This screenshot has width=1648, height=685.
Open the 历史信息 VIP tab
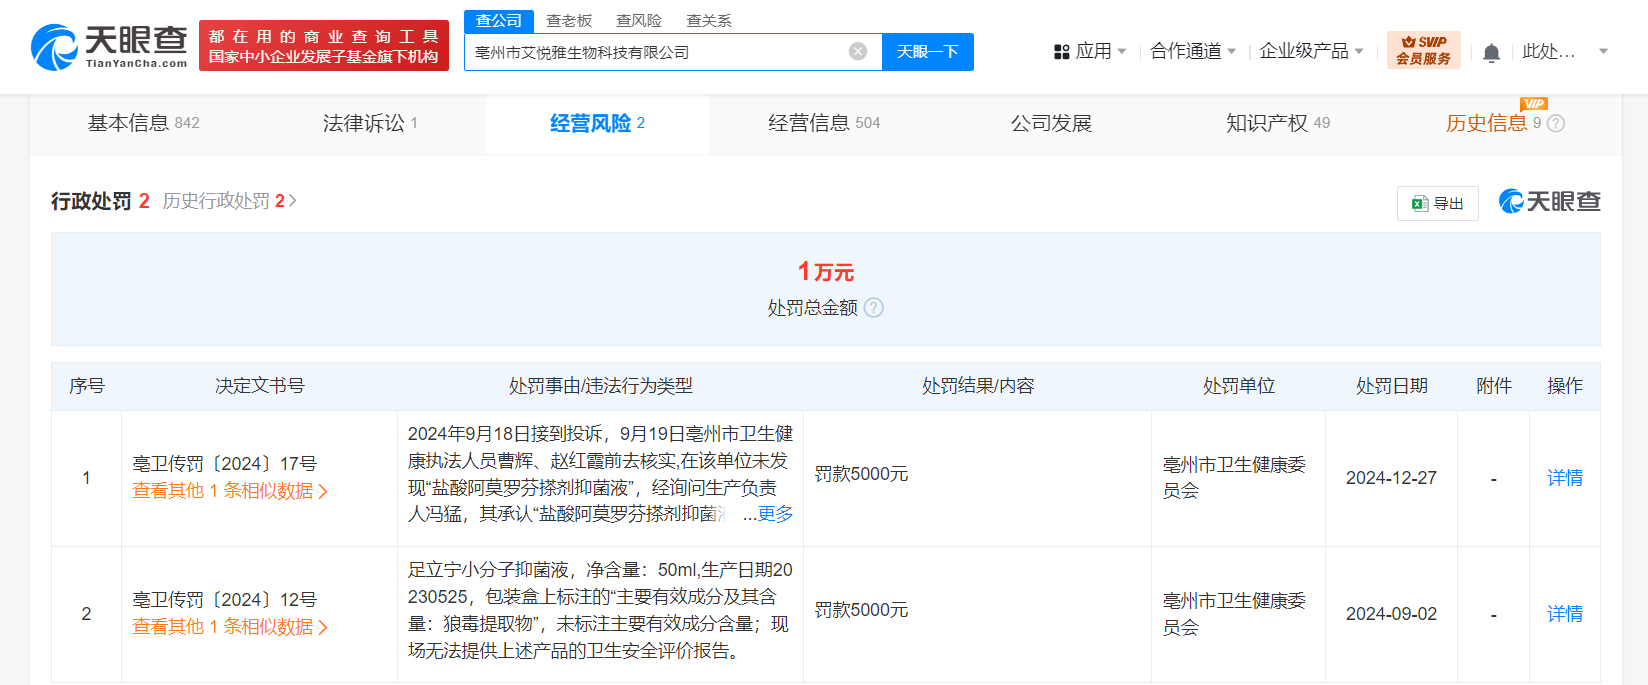point(1487,123)
